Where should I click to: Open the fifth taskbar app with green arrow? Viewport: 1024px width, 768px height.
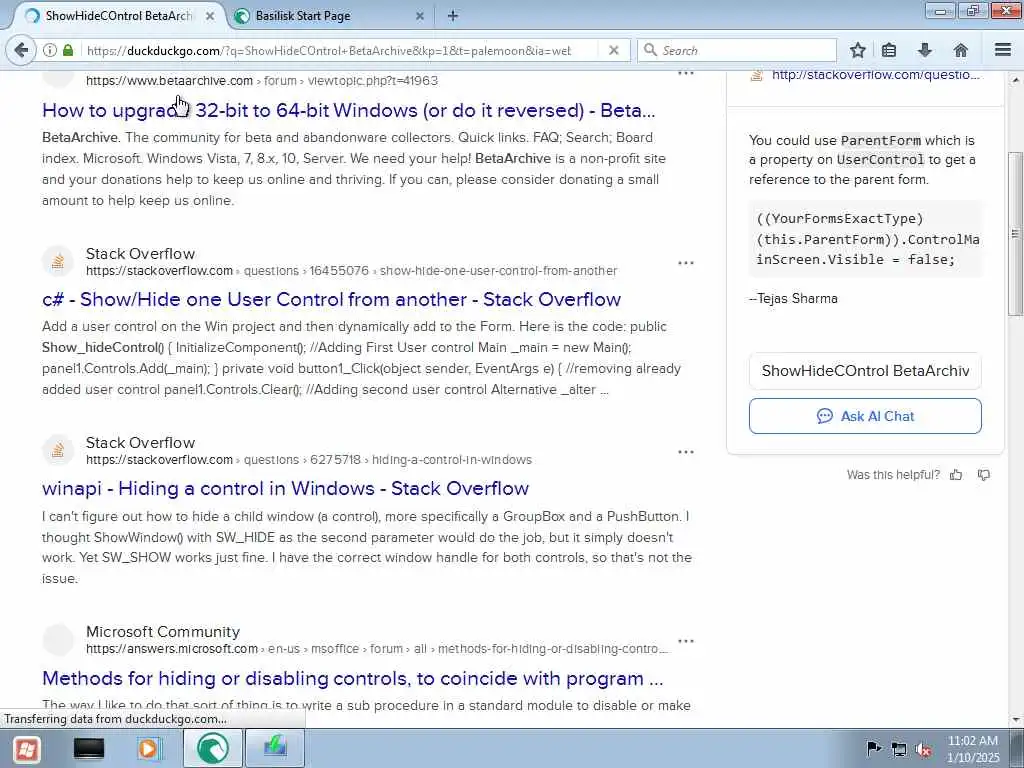275,748
